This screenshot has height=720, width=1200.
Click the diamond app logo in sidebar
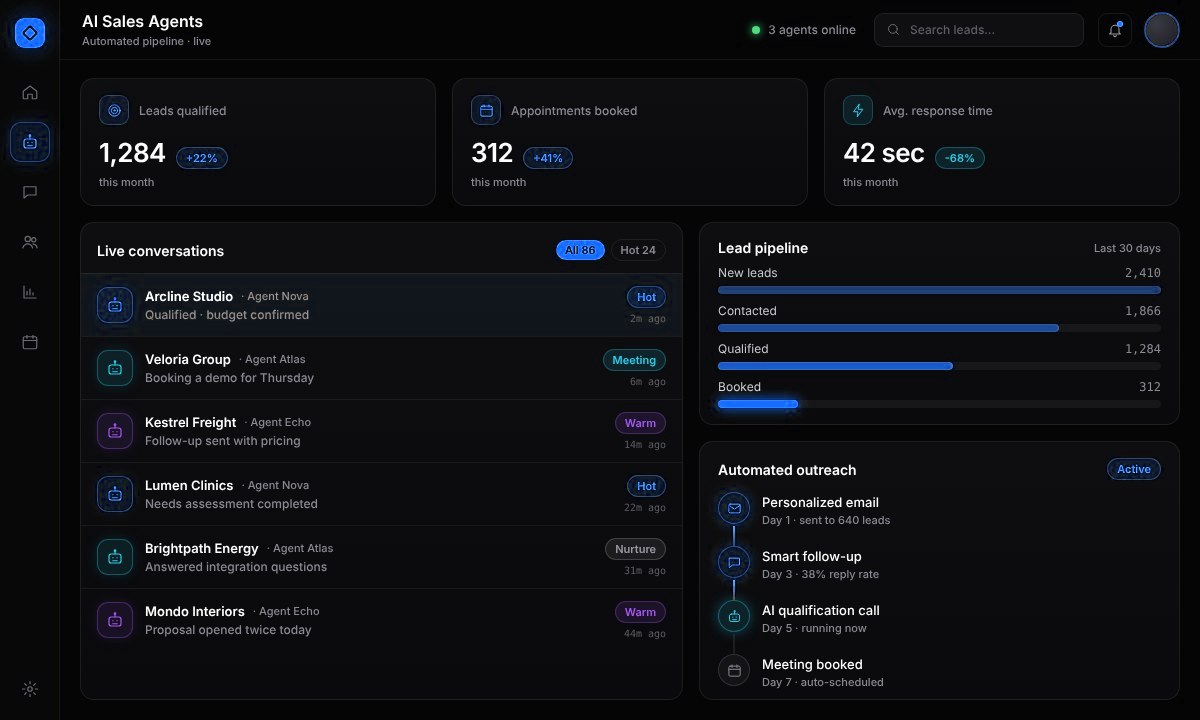30,33
